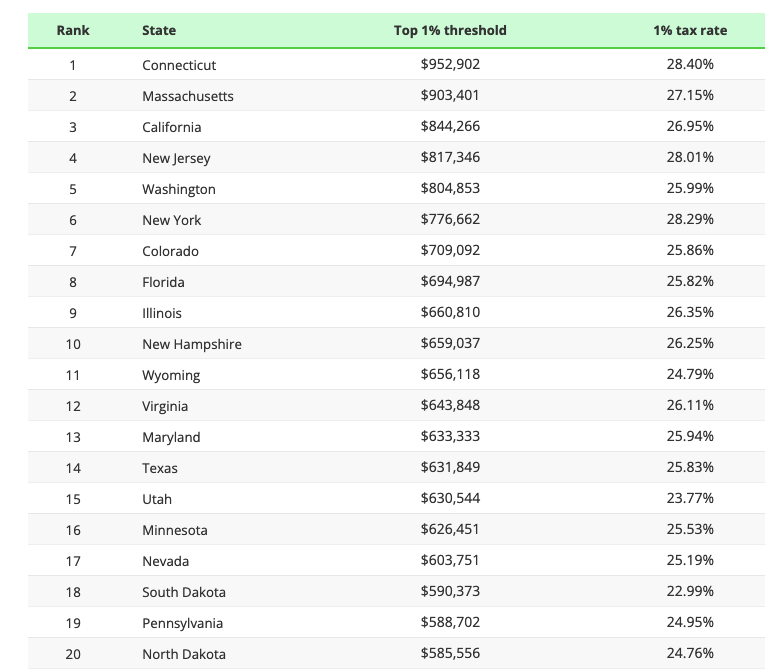Click New Jersey's 28.01% tax rate
Viewport: 782px width, 669px height.
point(690,158)
